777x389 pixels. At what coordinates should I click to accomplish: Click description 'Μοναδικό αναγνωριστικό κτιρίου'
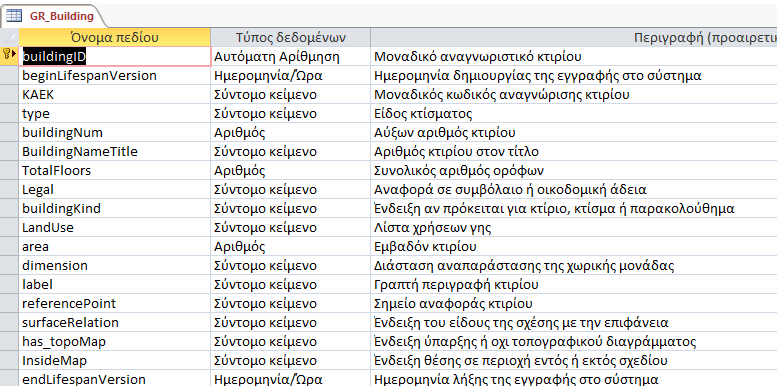(x=478, y=56)
